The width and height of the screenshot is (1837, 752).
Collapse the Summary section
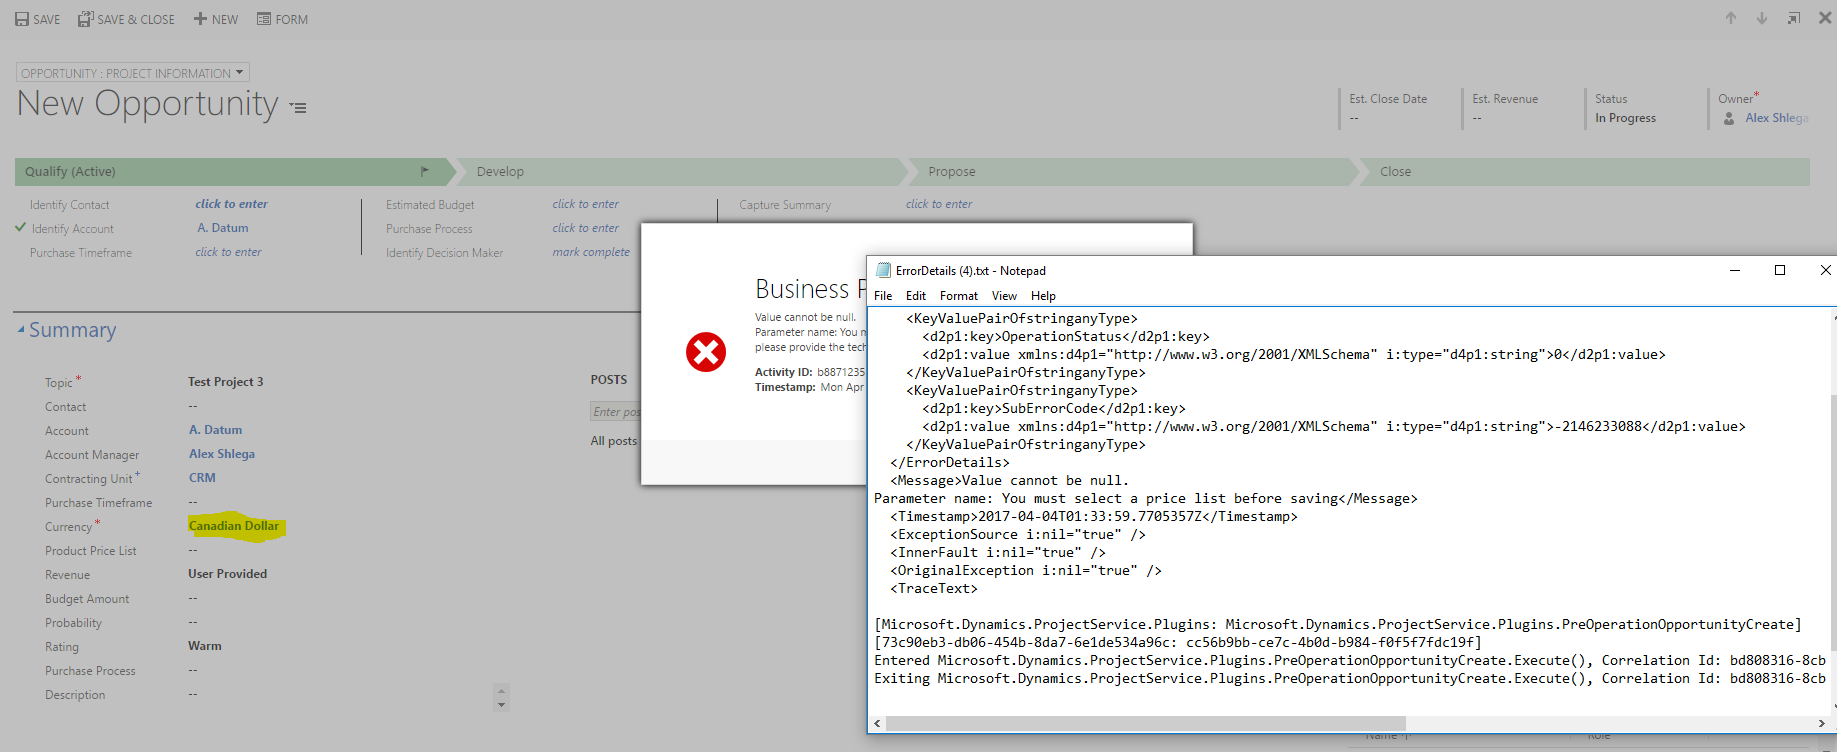21,329
